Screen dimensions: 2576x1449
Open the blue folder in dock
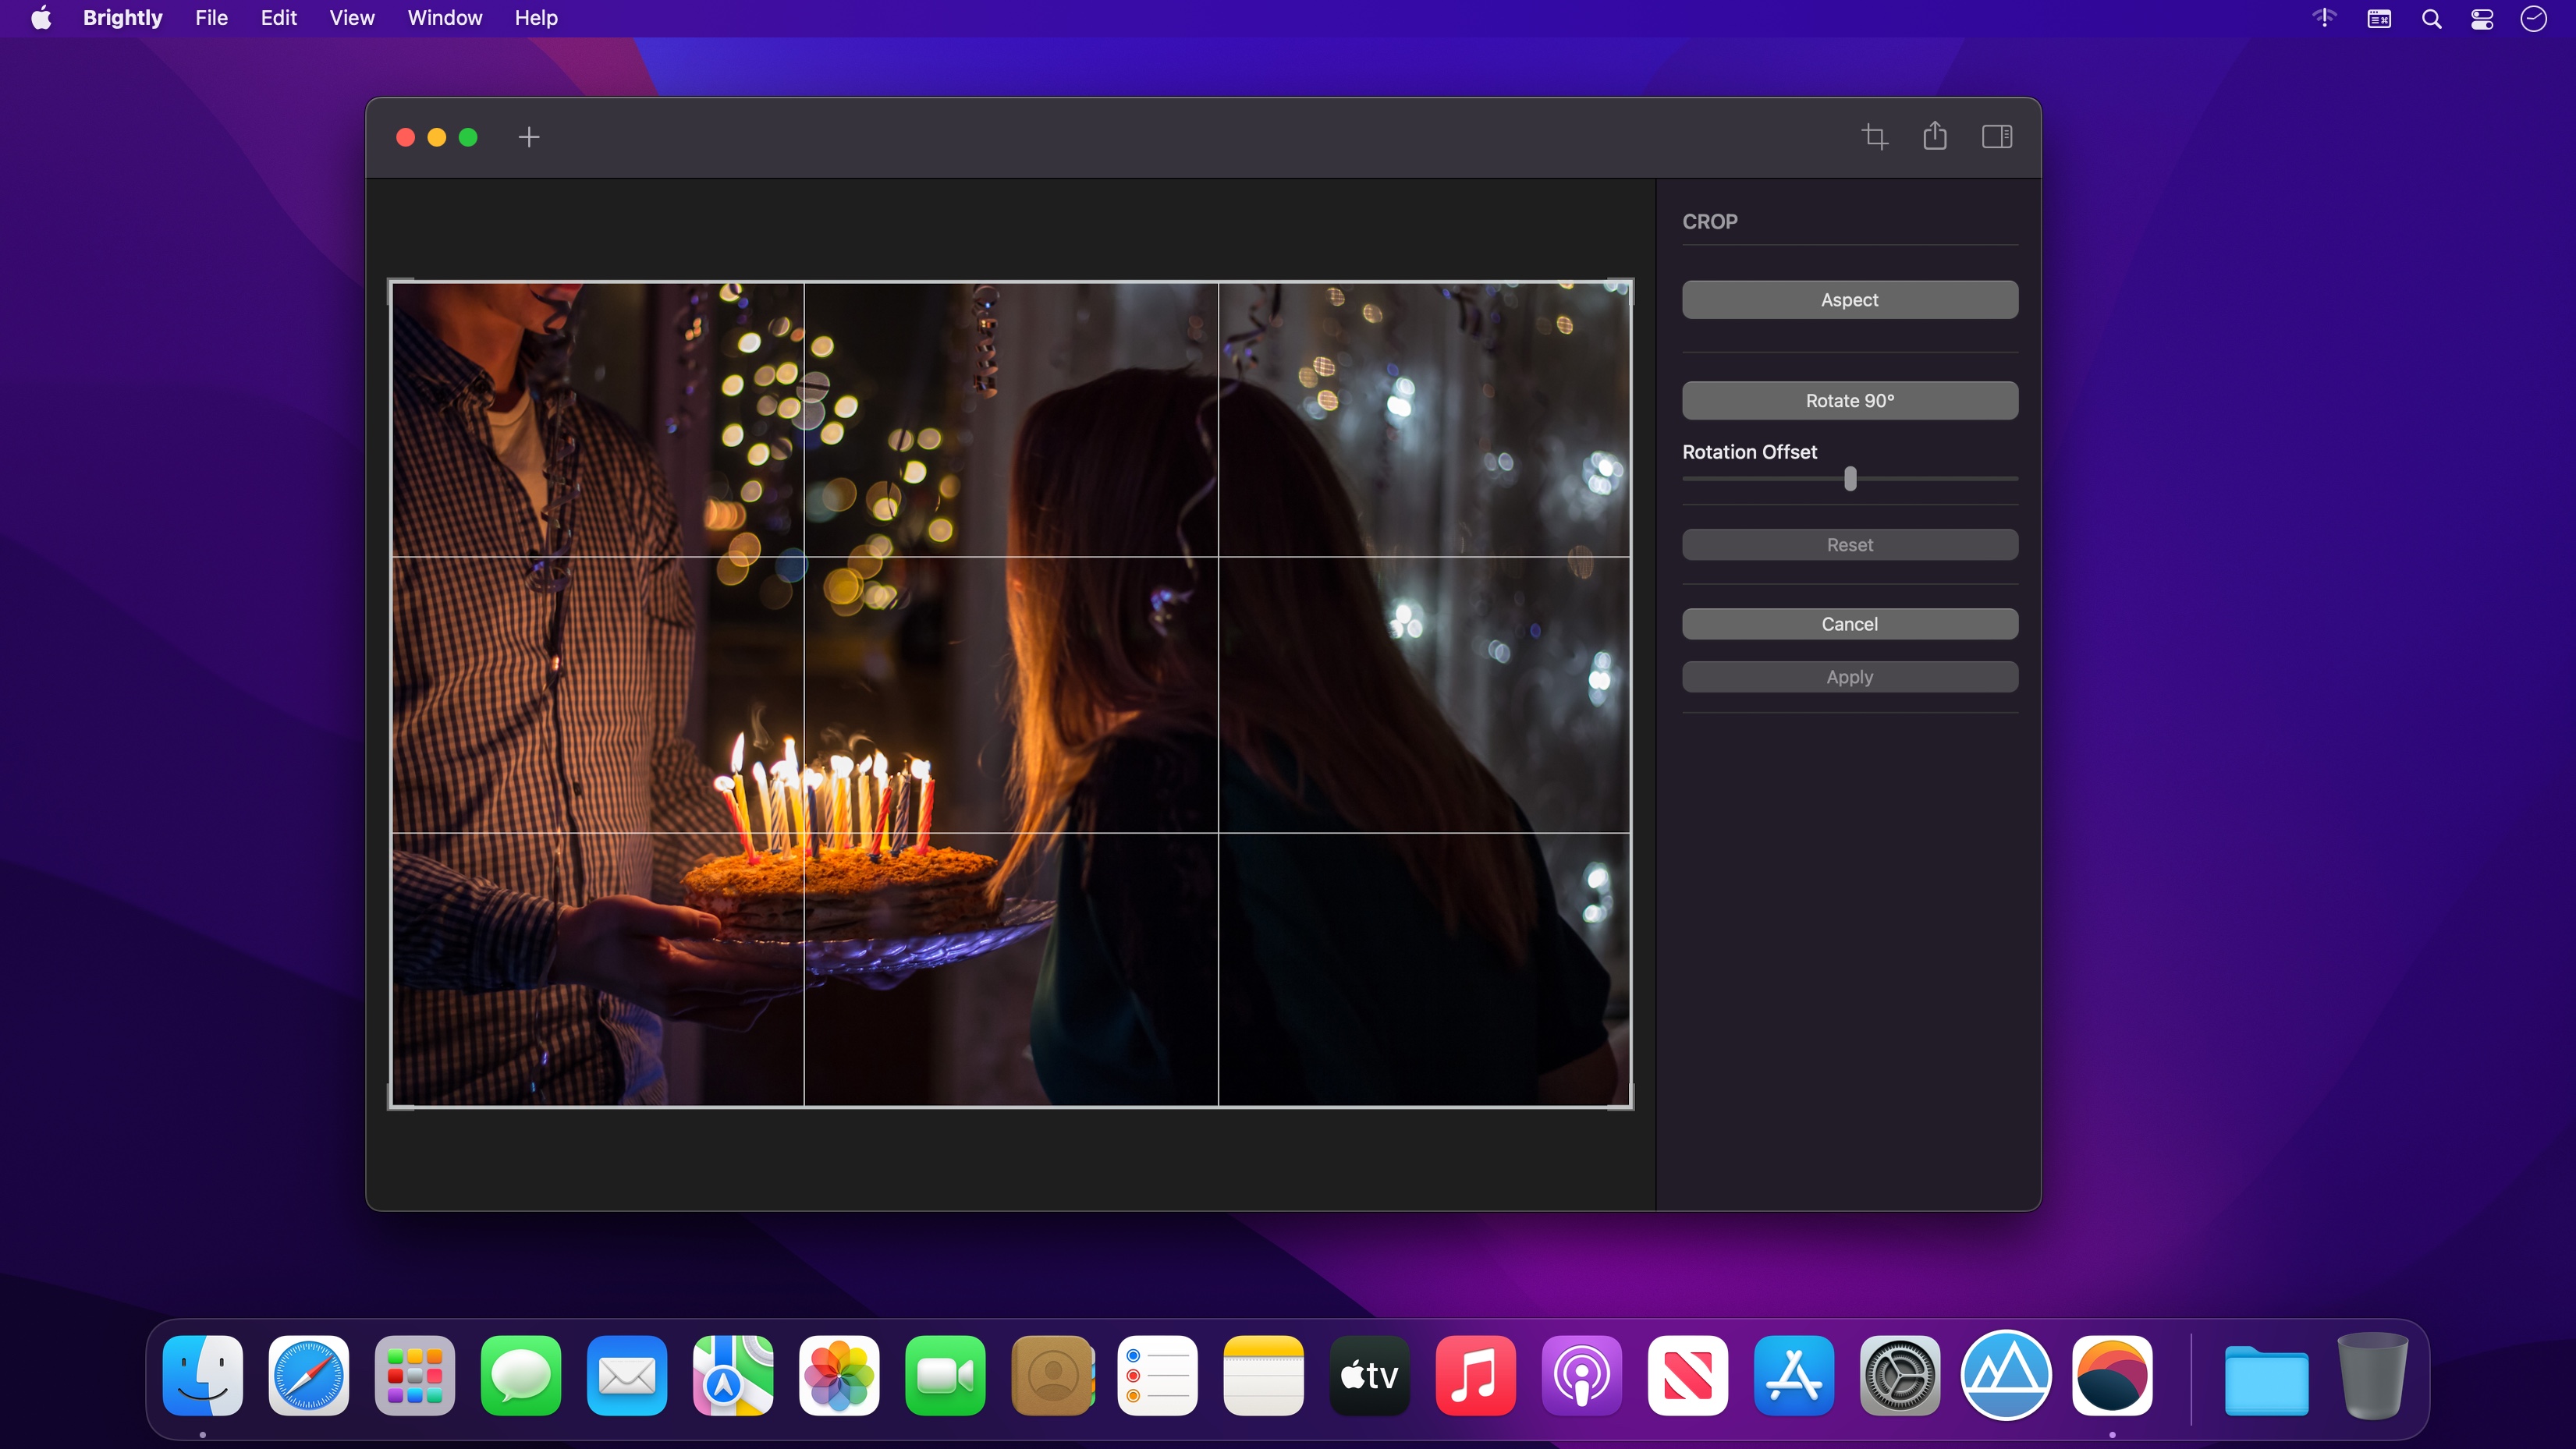tap(2266, 1380)
